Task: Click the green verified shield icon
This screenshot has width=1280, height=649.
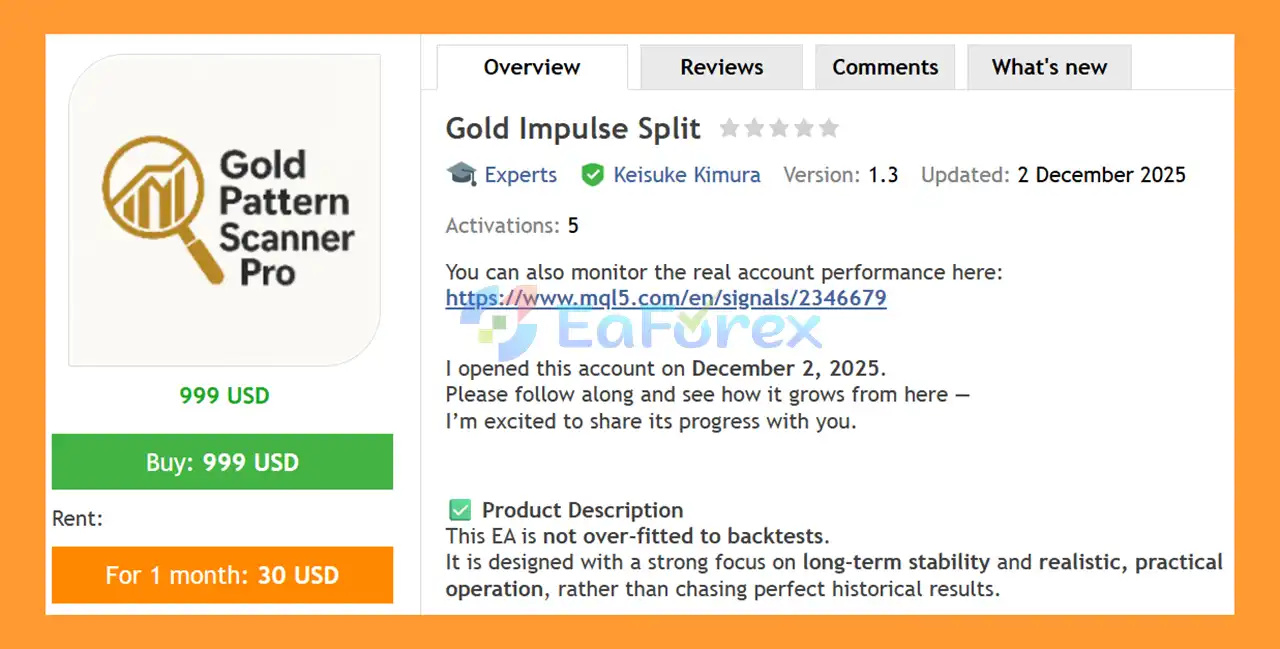Action: click(x=593, y=175)
